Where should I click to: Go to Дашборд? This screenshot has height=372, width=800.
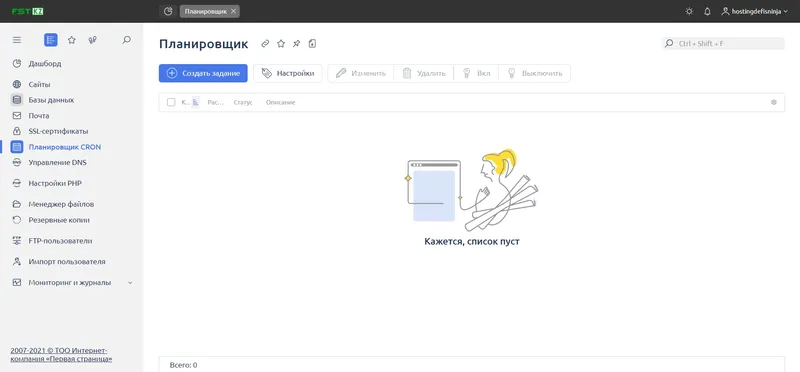tap(45, 64)
